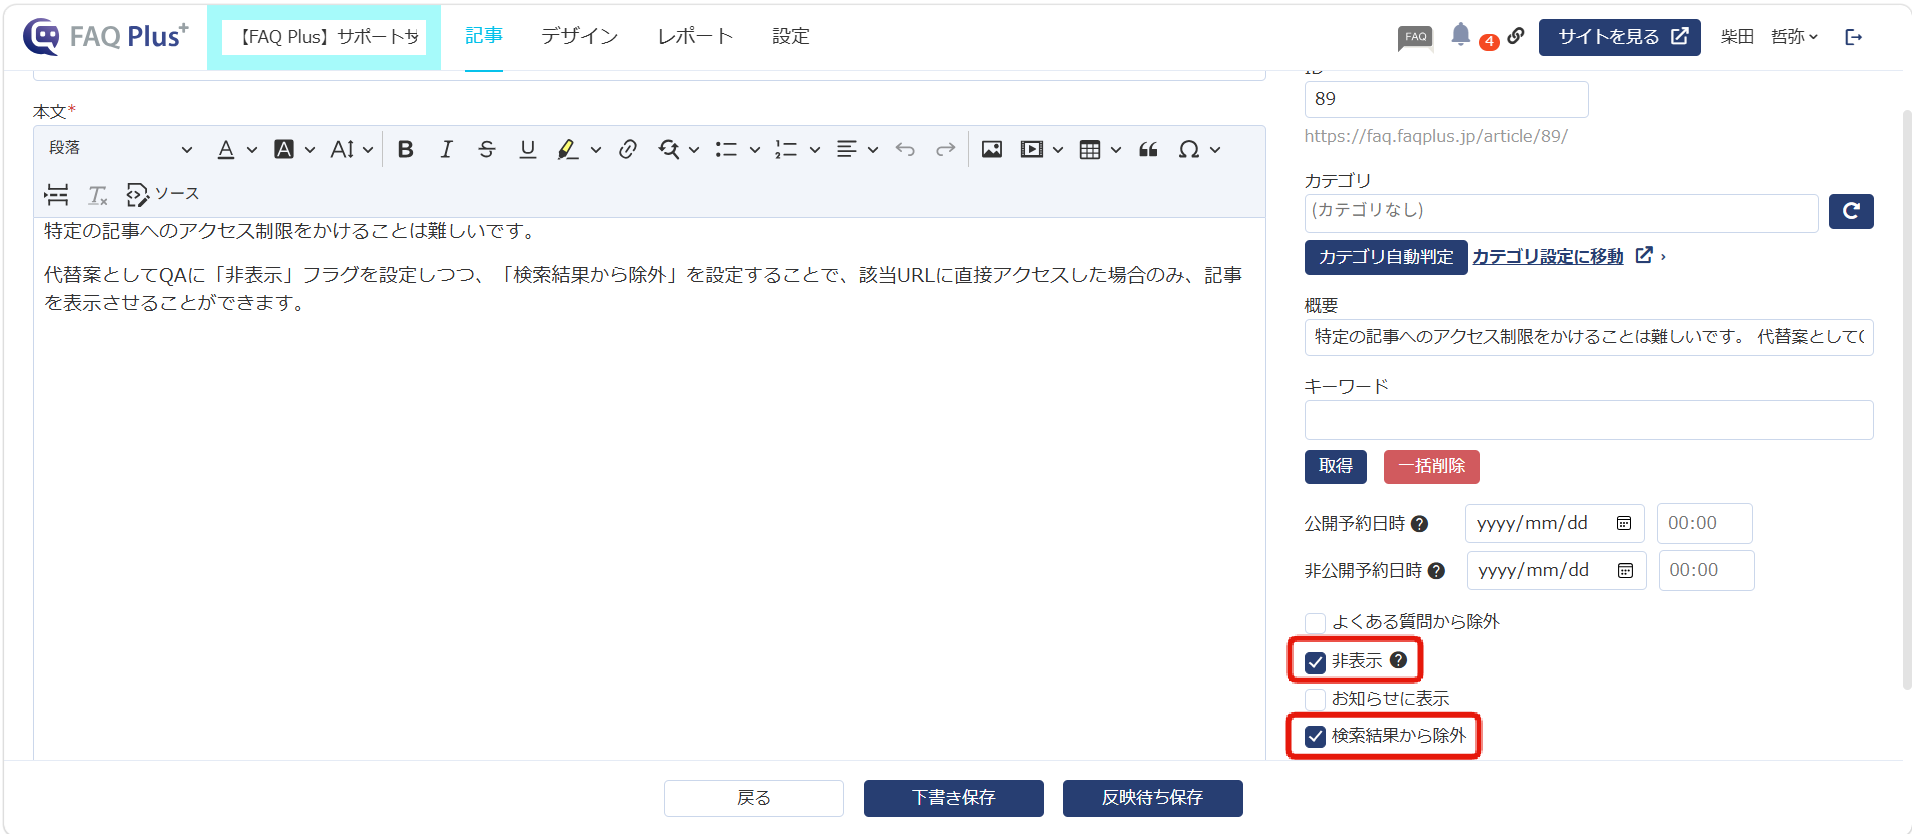This screenshot has width=1912, height=834.
Task: Open the notifications bell
Action: click(x=1461, y=35)
